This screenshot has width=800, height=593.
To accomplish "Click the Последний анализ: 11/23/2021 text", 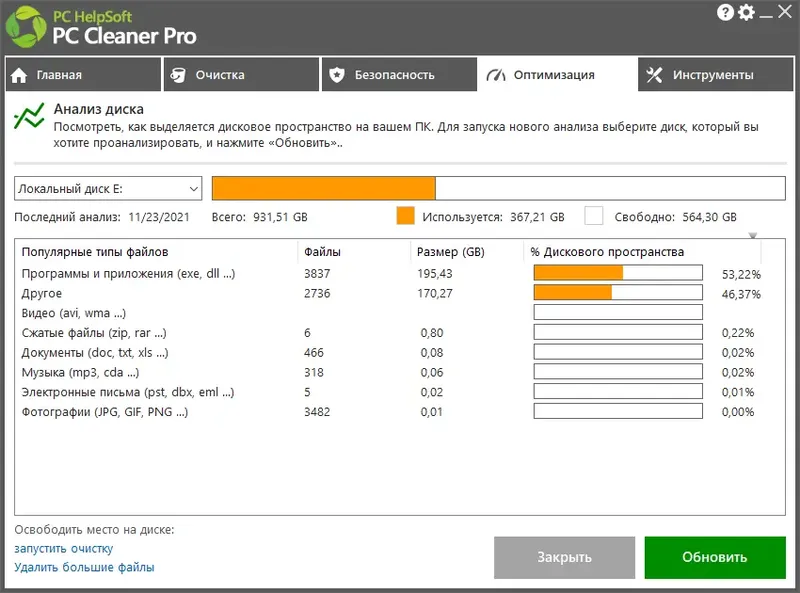I will click(102, 217).
